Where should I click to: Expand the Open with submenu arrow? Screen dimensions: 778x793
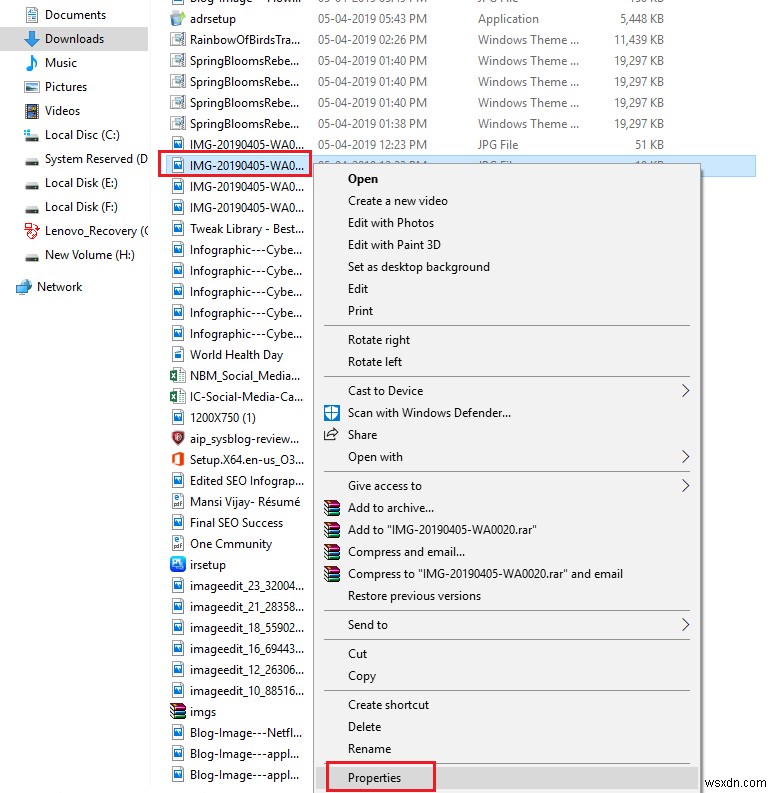coord(685,457)
